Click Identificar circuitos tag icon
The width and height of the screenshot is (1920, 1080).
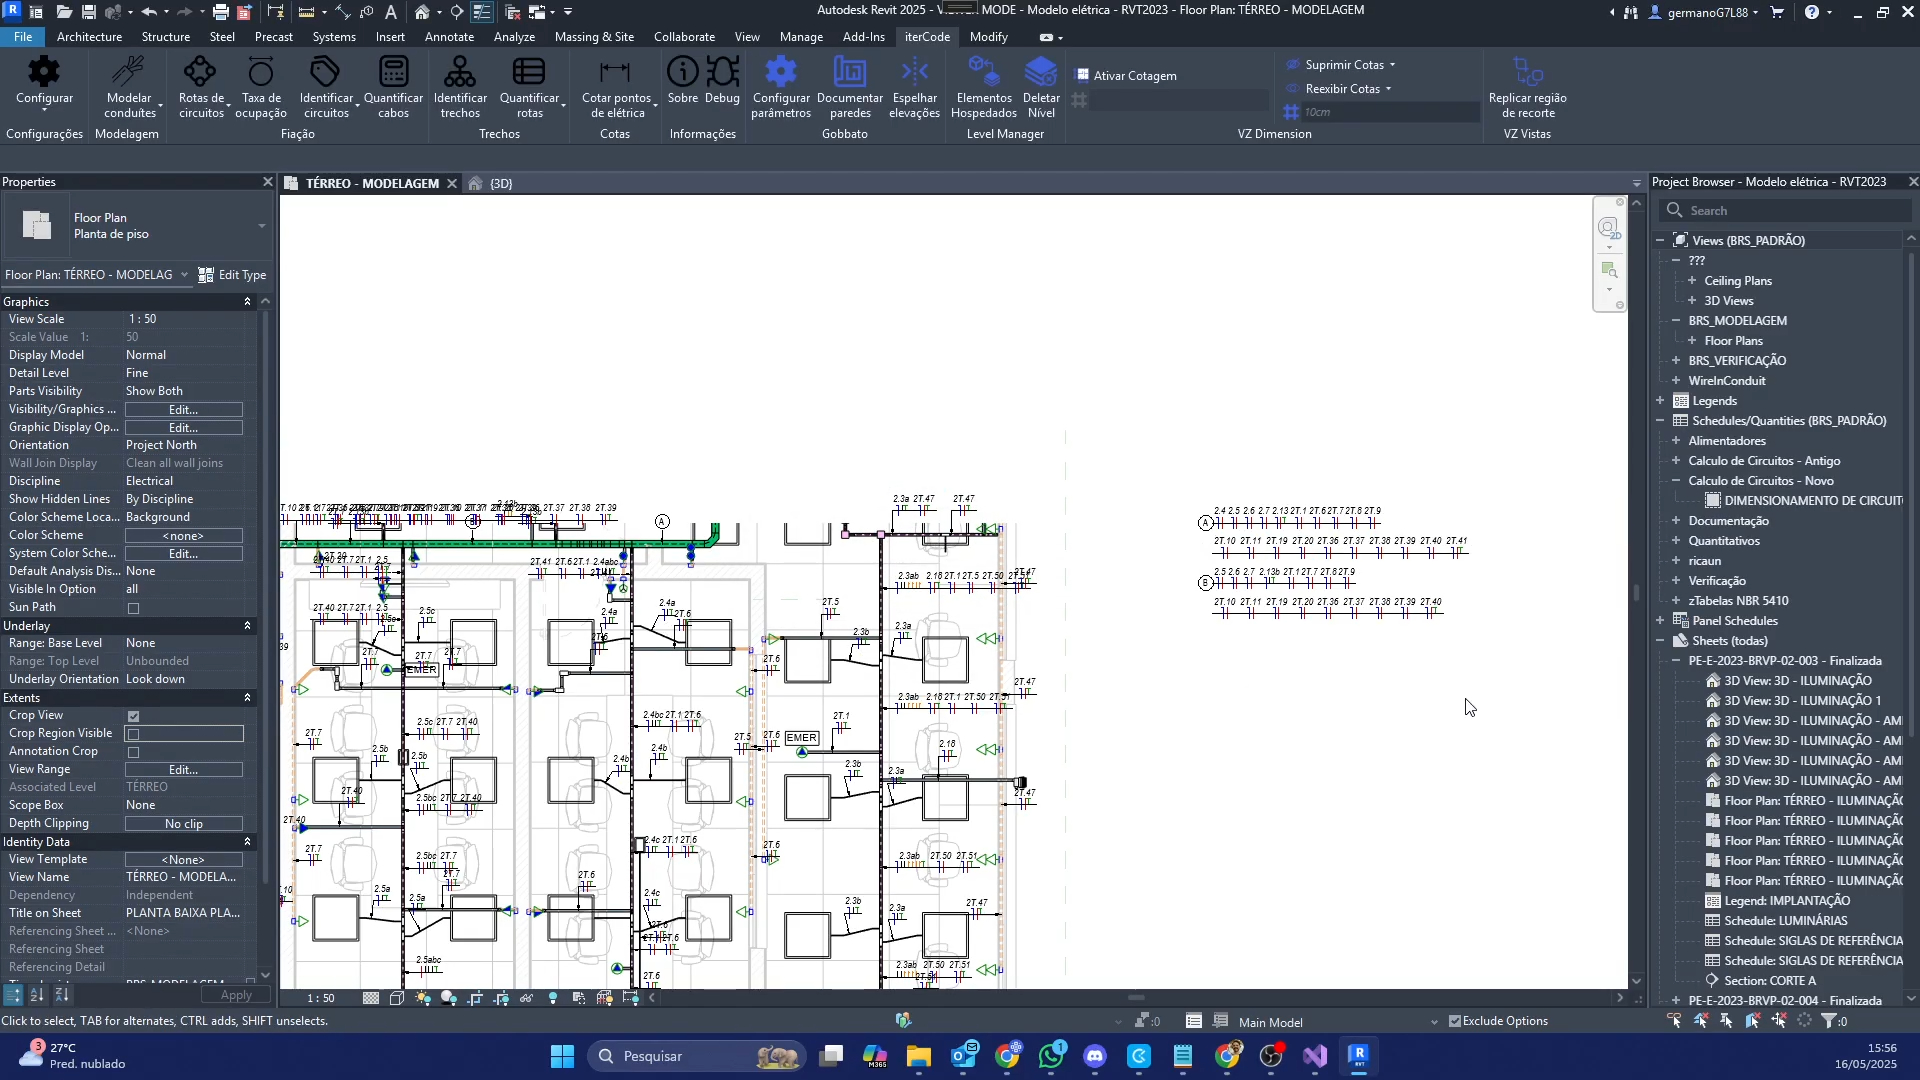tap(325, 72)
